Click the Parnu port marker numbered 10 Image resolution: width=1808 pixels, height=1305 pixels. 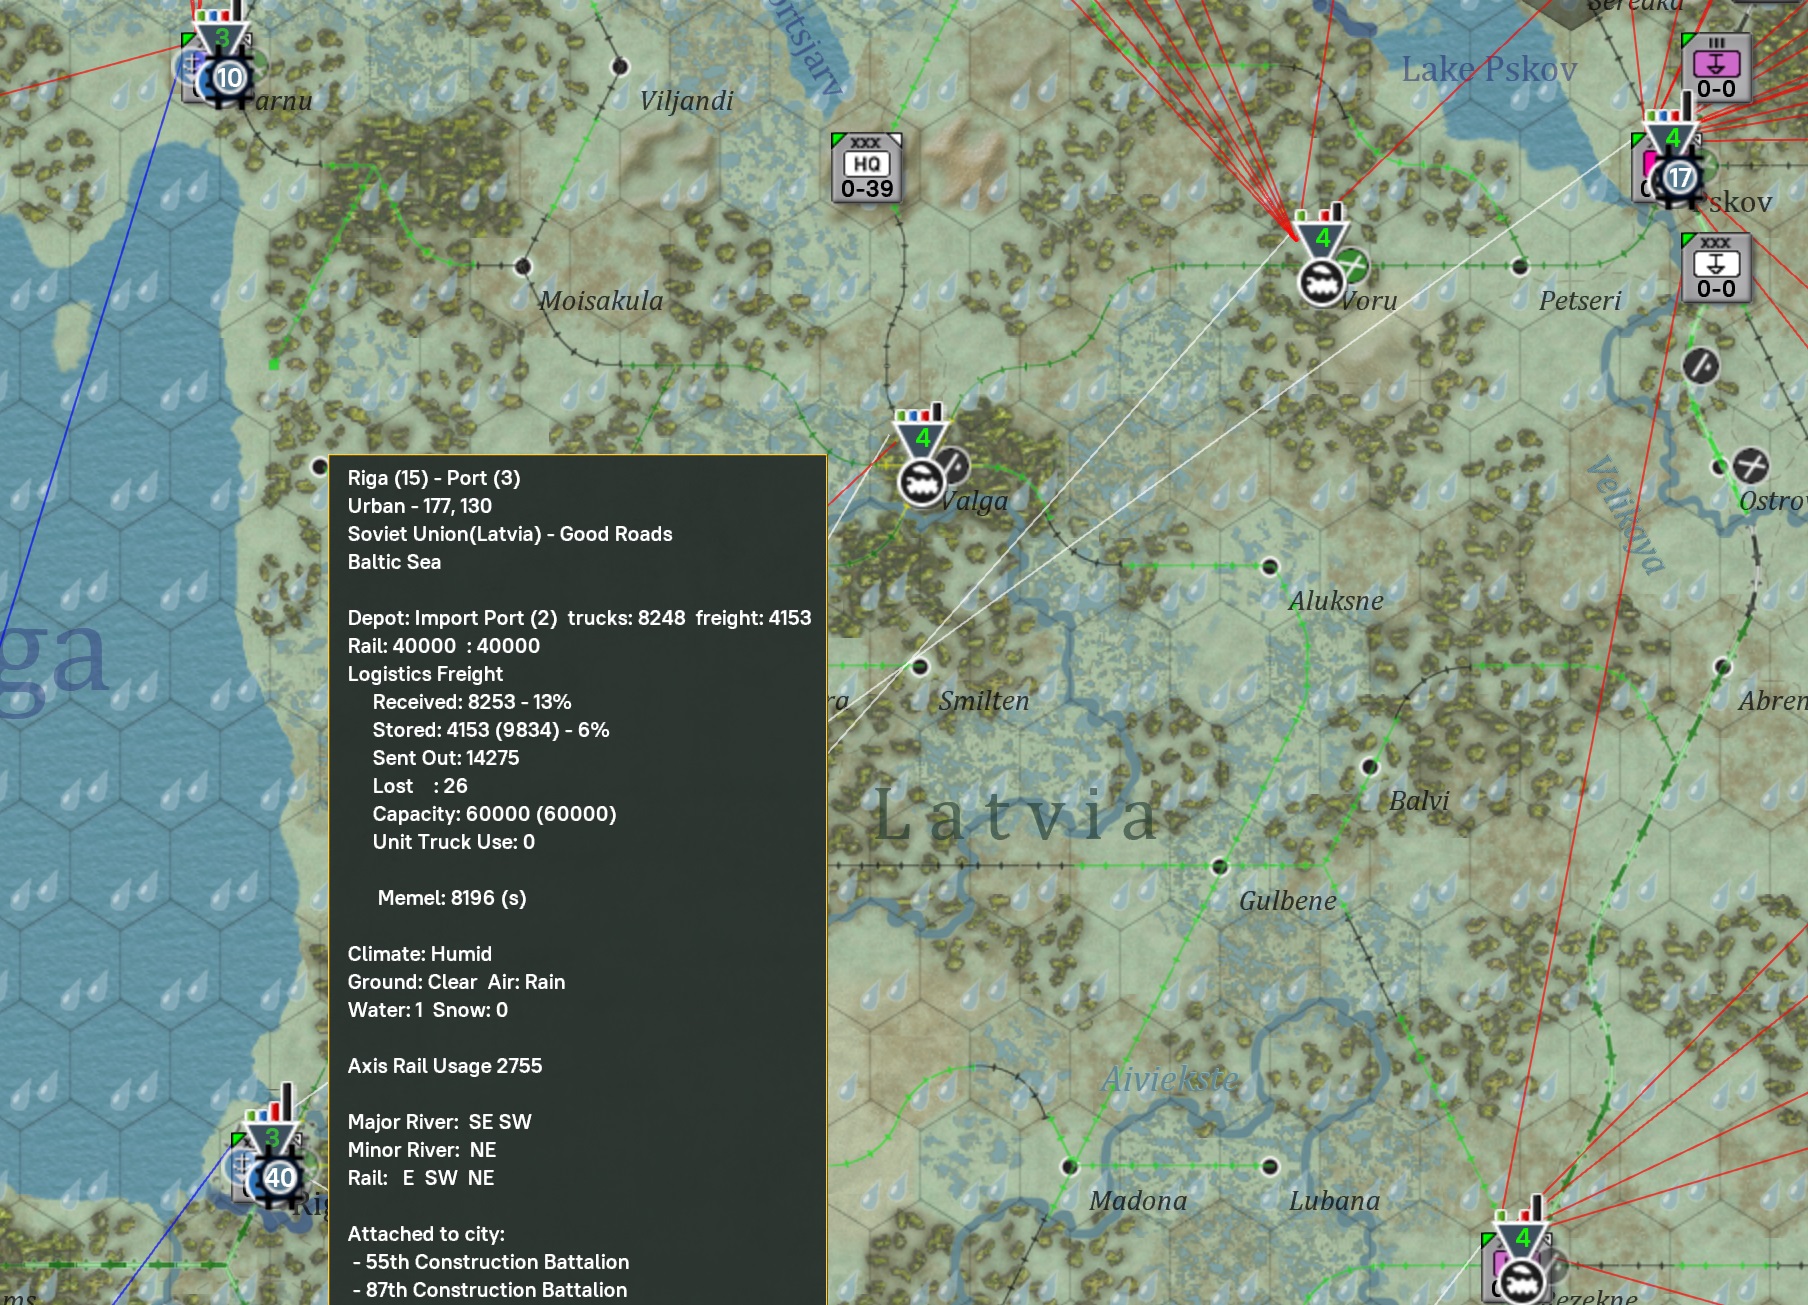[x=229, y=78]
